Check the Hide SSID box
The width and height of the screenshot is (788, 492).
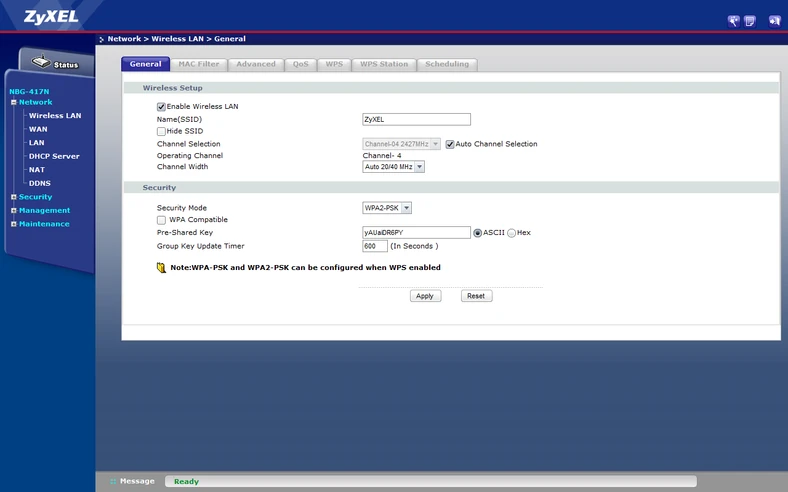[161, 131]
